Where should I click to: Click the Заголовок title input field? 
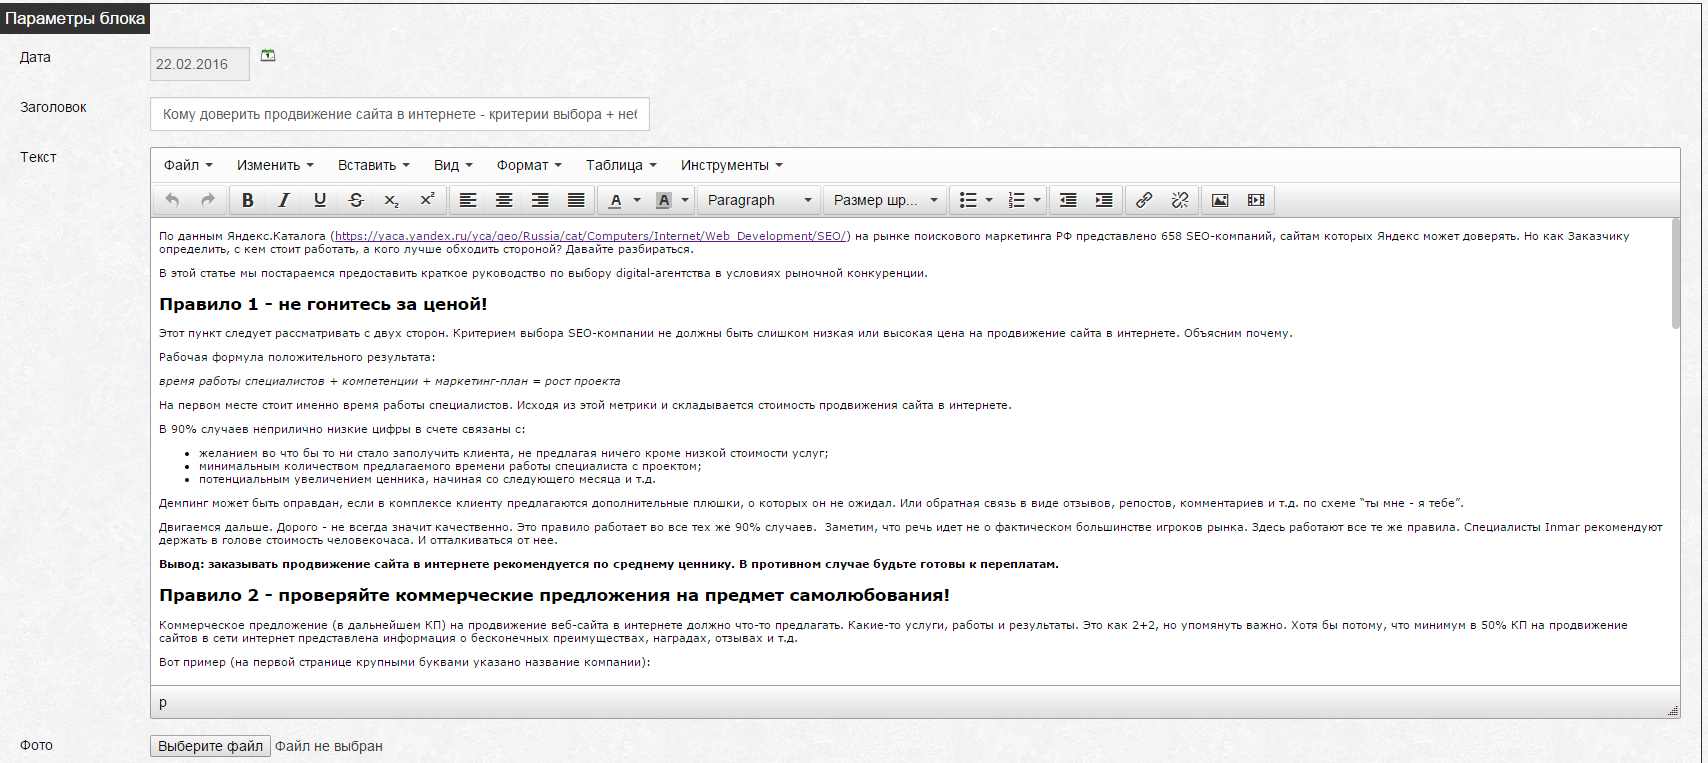tap(400, 114)
